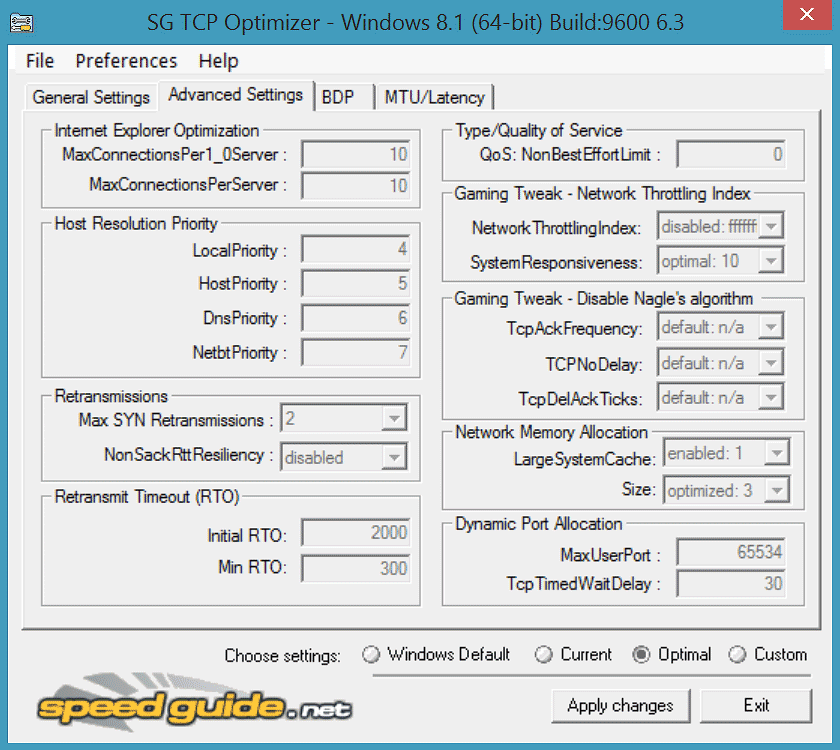Click the "Network Memory Allocation" group title
Screen dimensions: 840x750
click(x=551, y=432)
